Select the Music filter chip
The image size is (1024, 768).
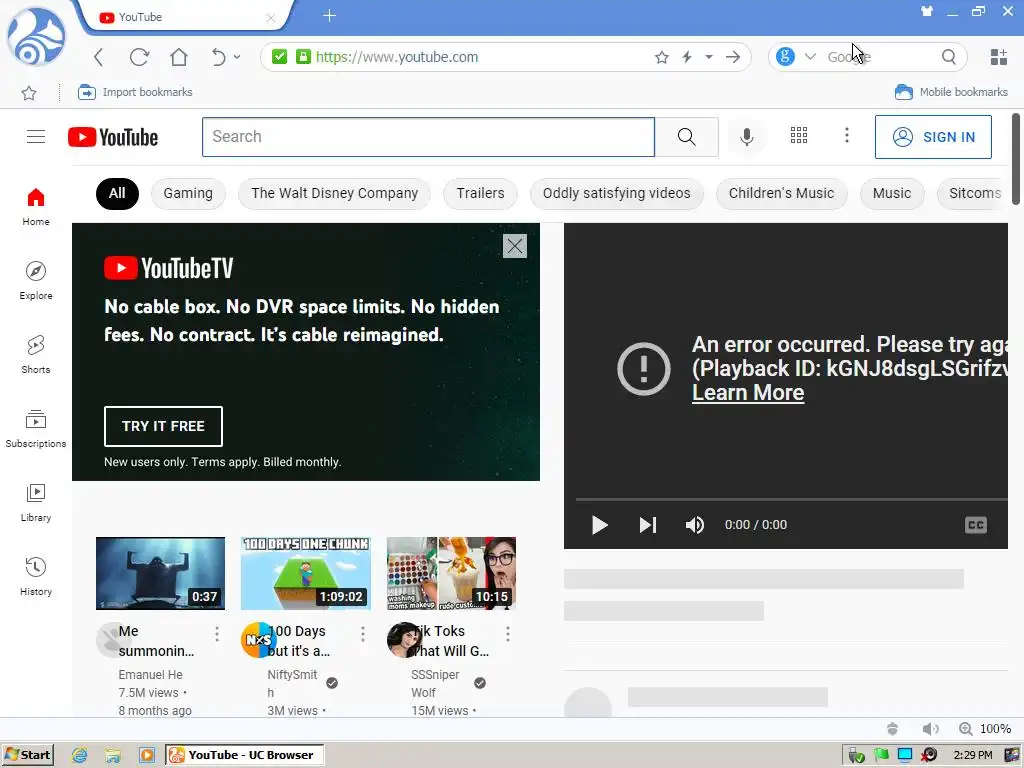[891, 193]
